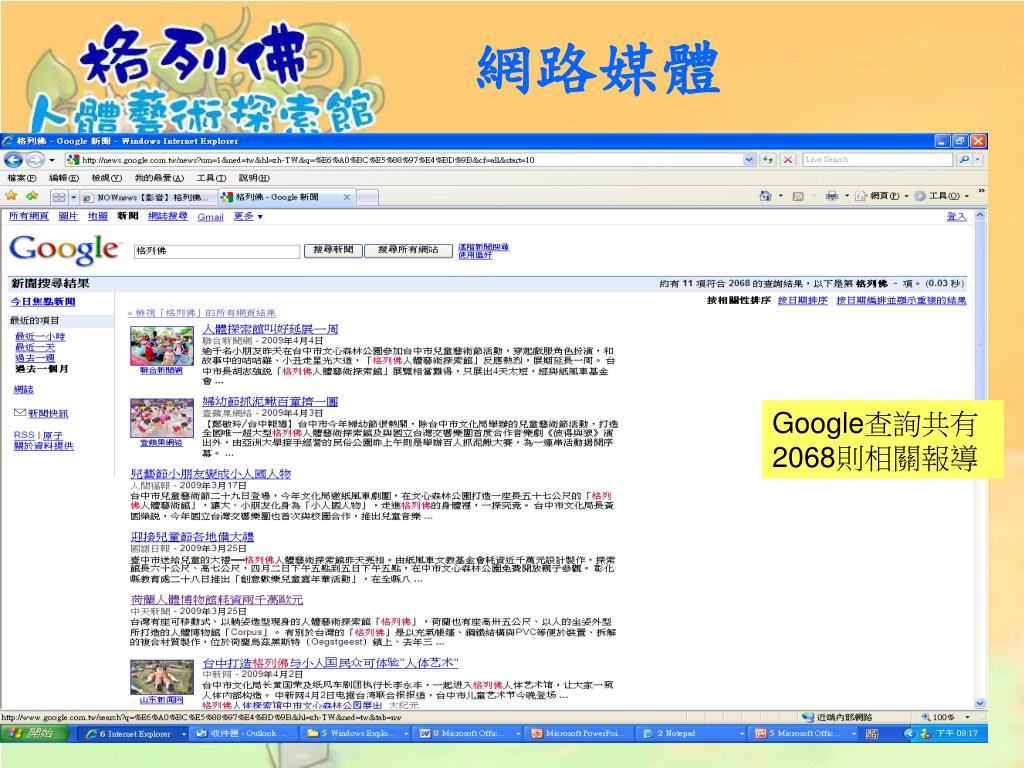Open the recent pages dropdown beside Forward
Screen dimensions: 1024x768
click(52, 160)
